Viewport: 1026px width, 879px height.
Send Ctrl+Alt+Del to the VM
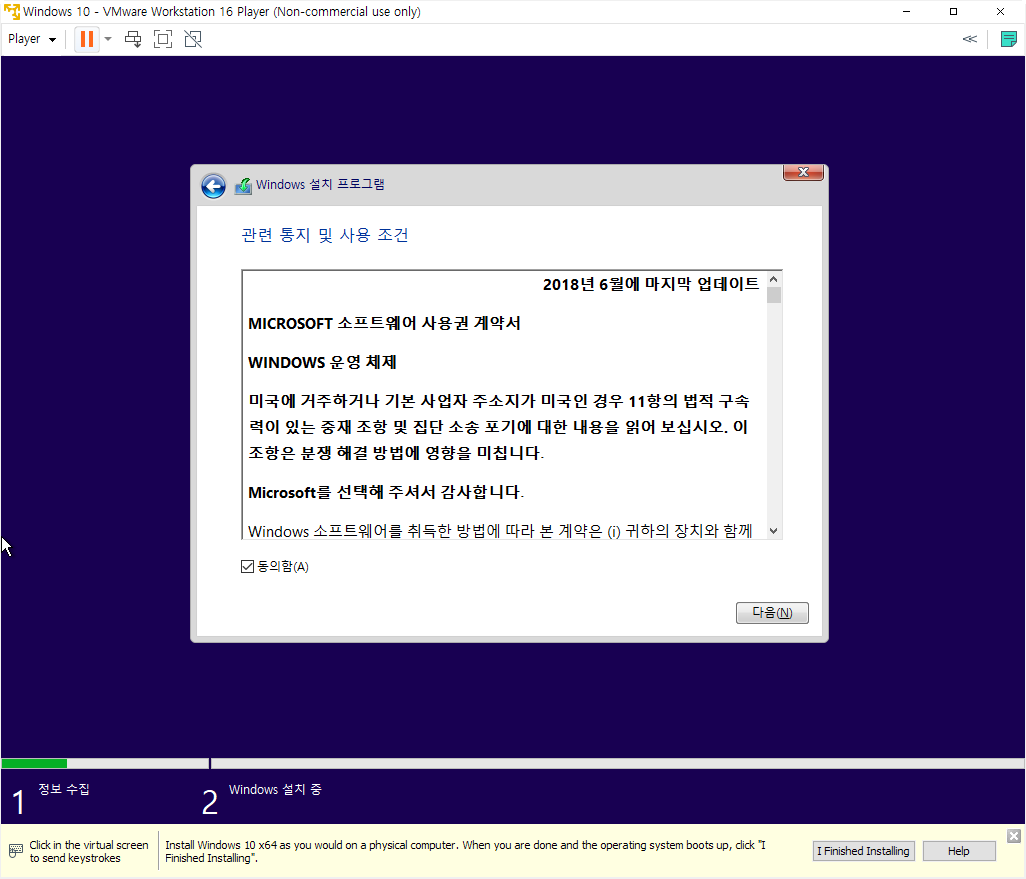pos(133,39)
